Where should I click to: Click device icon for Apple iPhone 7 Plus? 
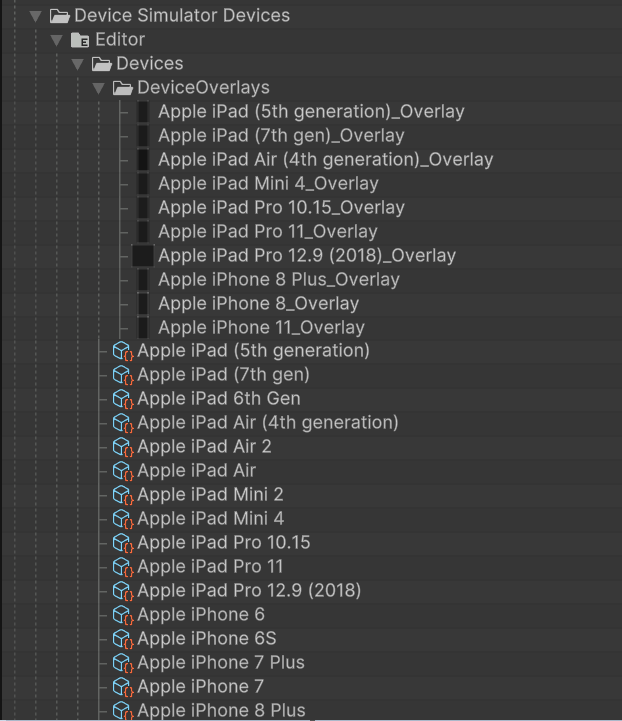click(123, 663)
